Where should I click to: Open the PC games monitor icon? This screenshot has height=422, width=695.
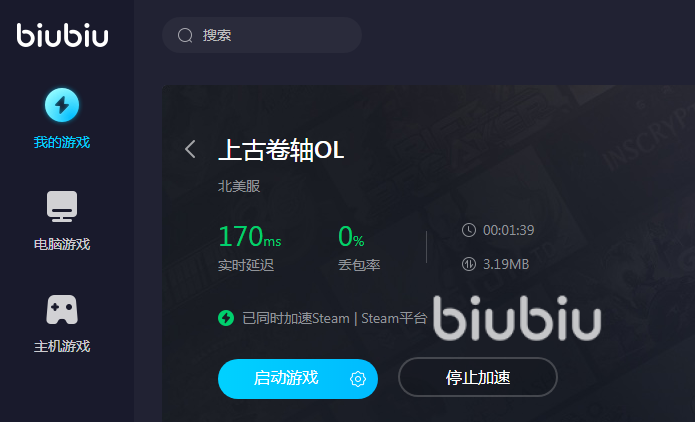click(62, 206)
